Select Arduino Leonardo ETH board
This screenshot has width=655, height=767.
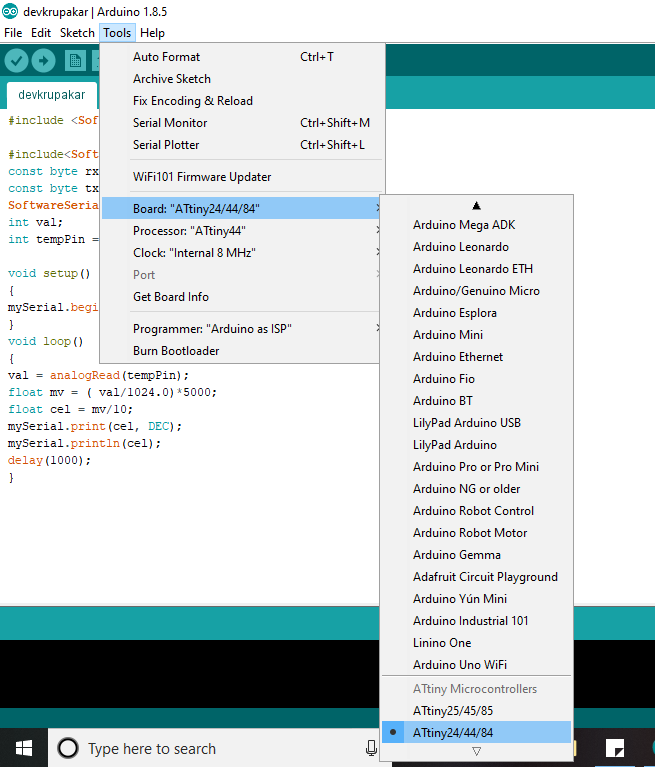point(476,269)
